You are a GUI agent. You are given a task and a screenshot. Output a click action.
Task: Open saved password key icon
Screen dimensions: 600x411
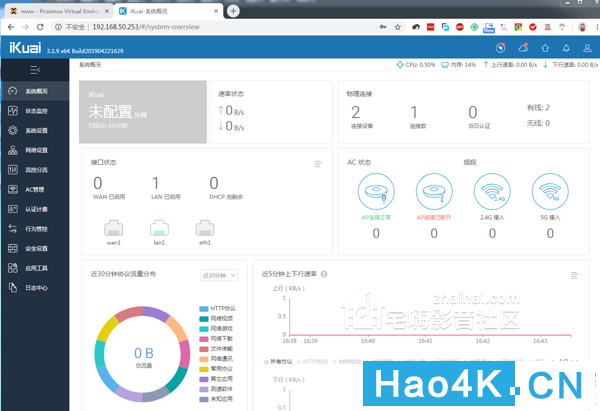tap(383, 27)
